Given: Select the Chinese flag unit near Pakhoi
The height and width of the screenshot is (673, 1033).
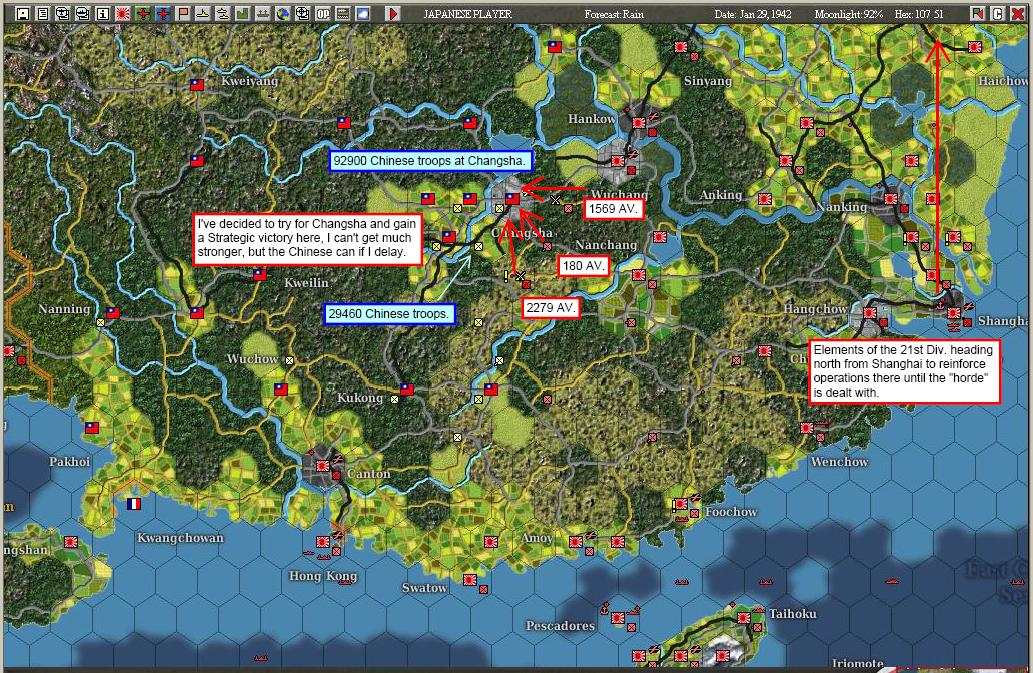Looking at the screenshot, I should pyautogui.click(x=92, y=427).
